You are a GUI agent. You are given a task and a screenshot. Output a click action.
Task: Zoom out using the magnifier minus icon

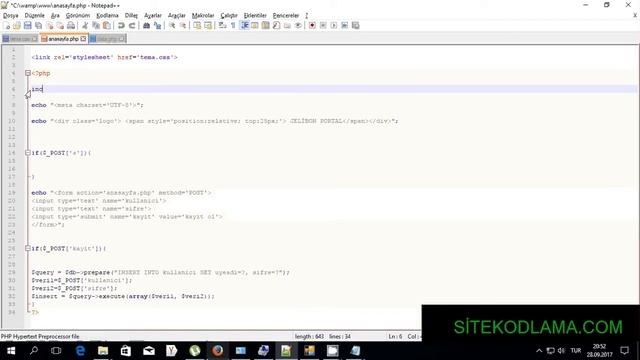(x=183, y=26)
